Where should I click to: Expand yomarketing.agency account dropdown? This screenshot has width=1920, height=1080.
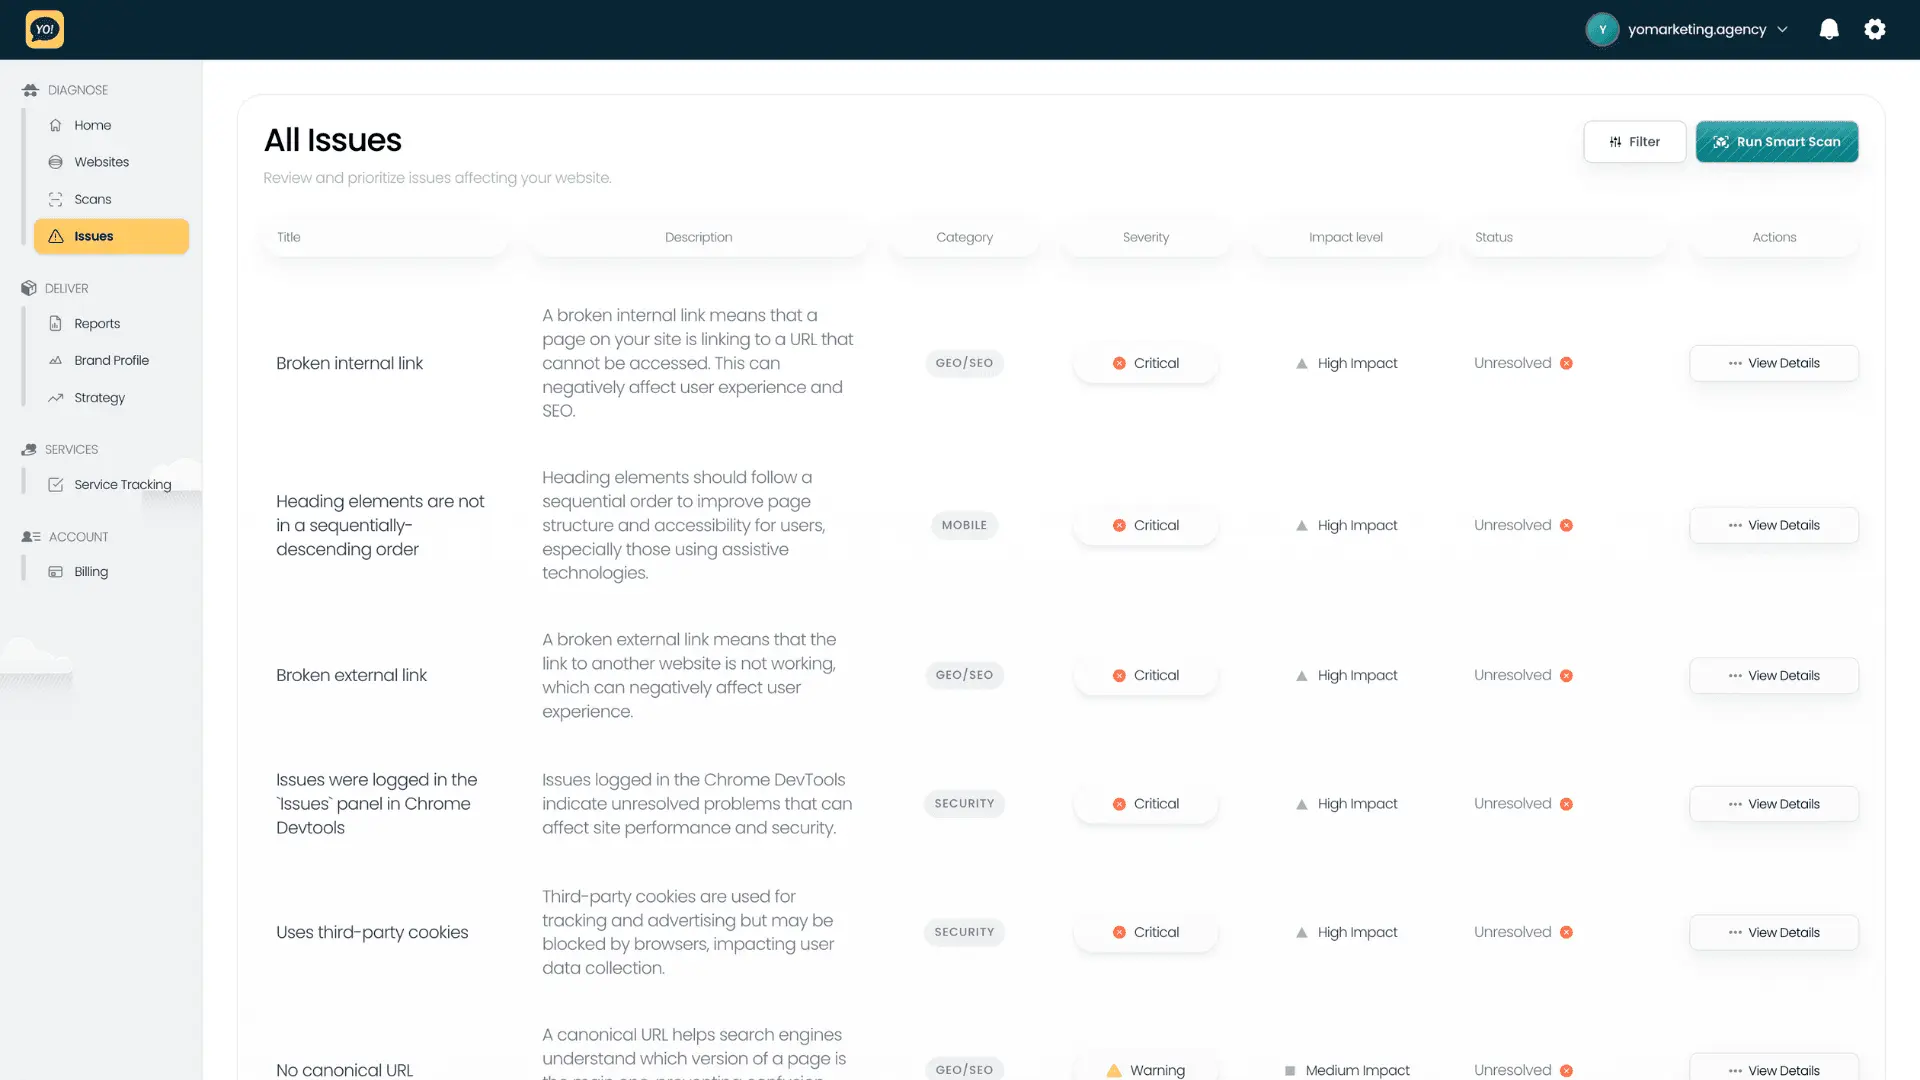click(1782, 30)
